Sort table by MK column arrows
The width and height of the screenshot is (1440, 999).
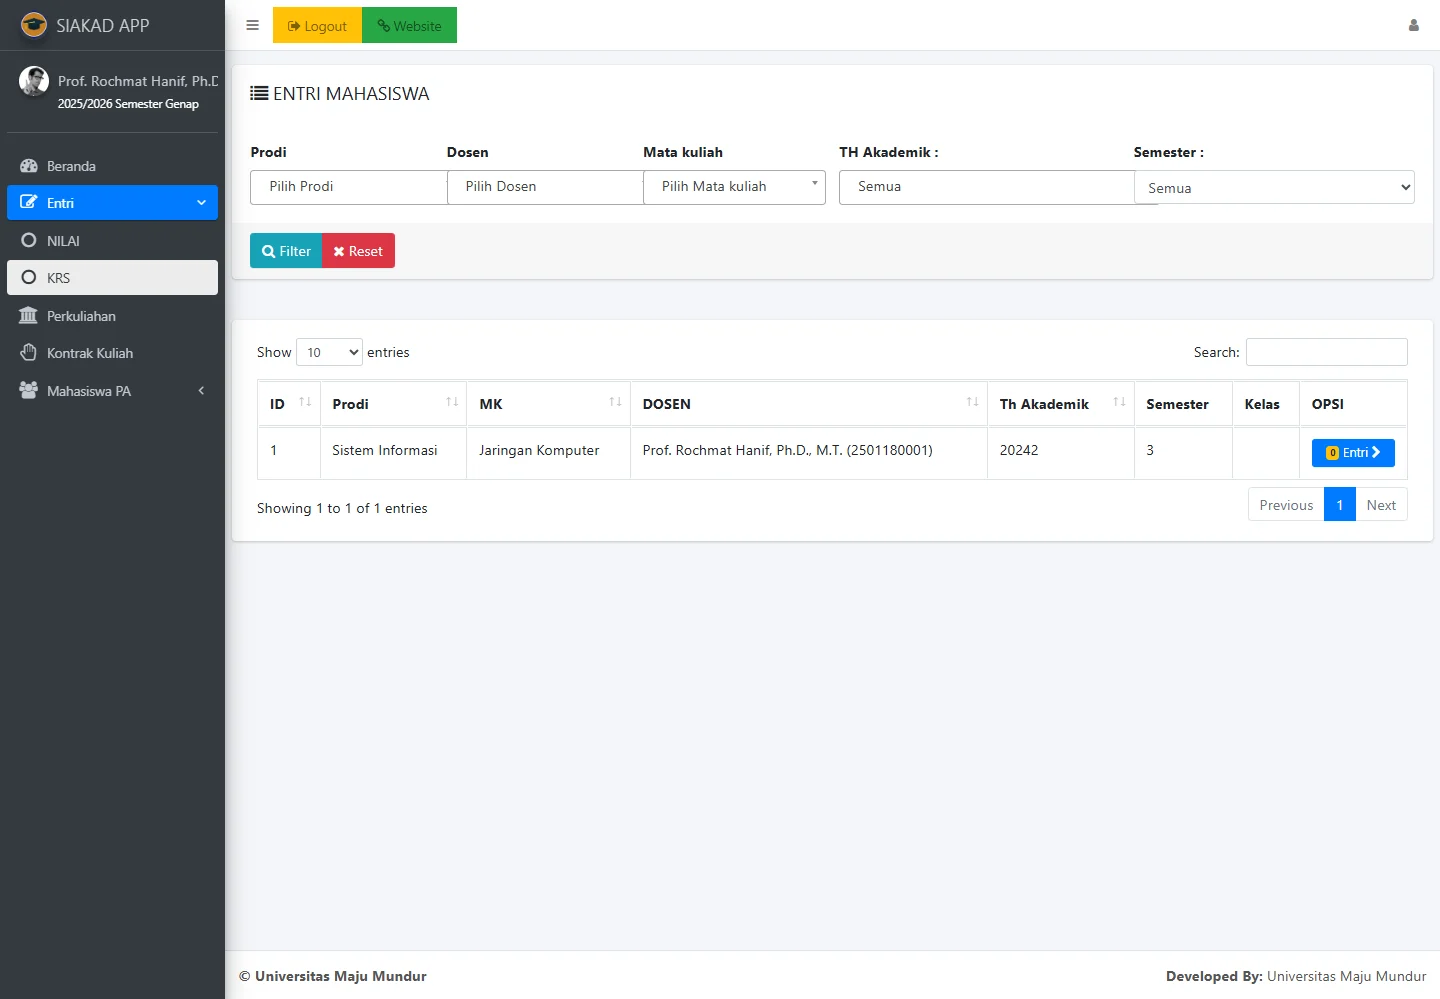click(615, 402)
